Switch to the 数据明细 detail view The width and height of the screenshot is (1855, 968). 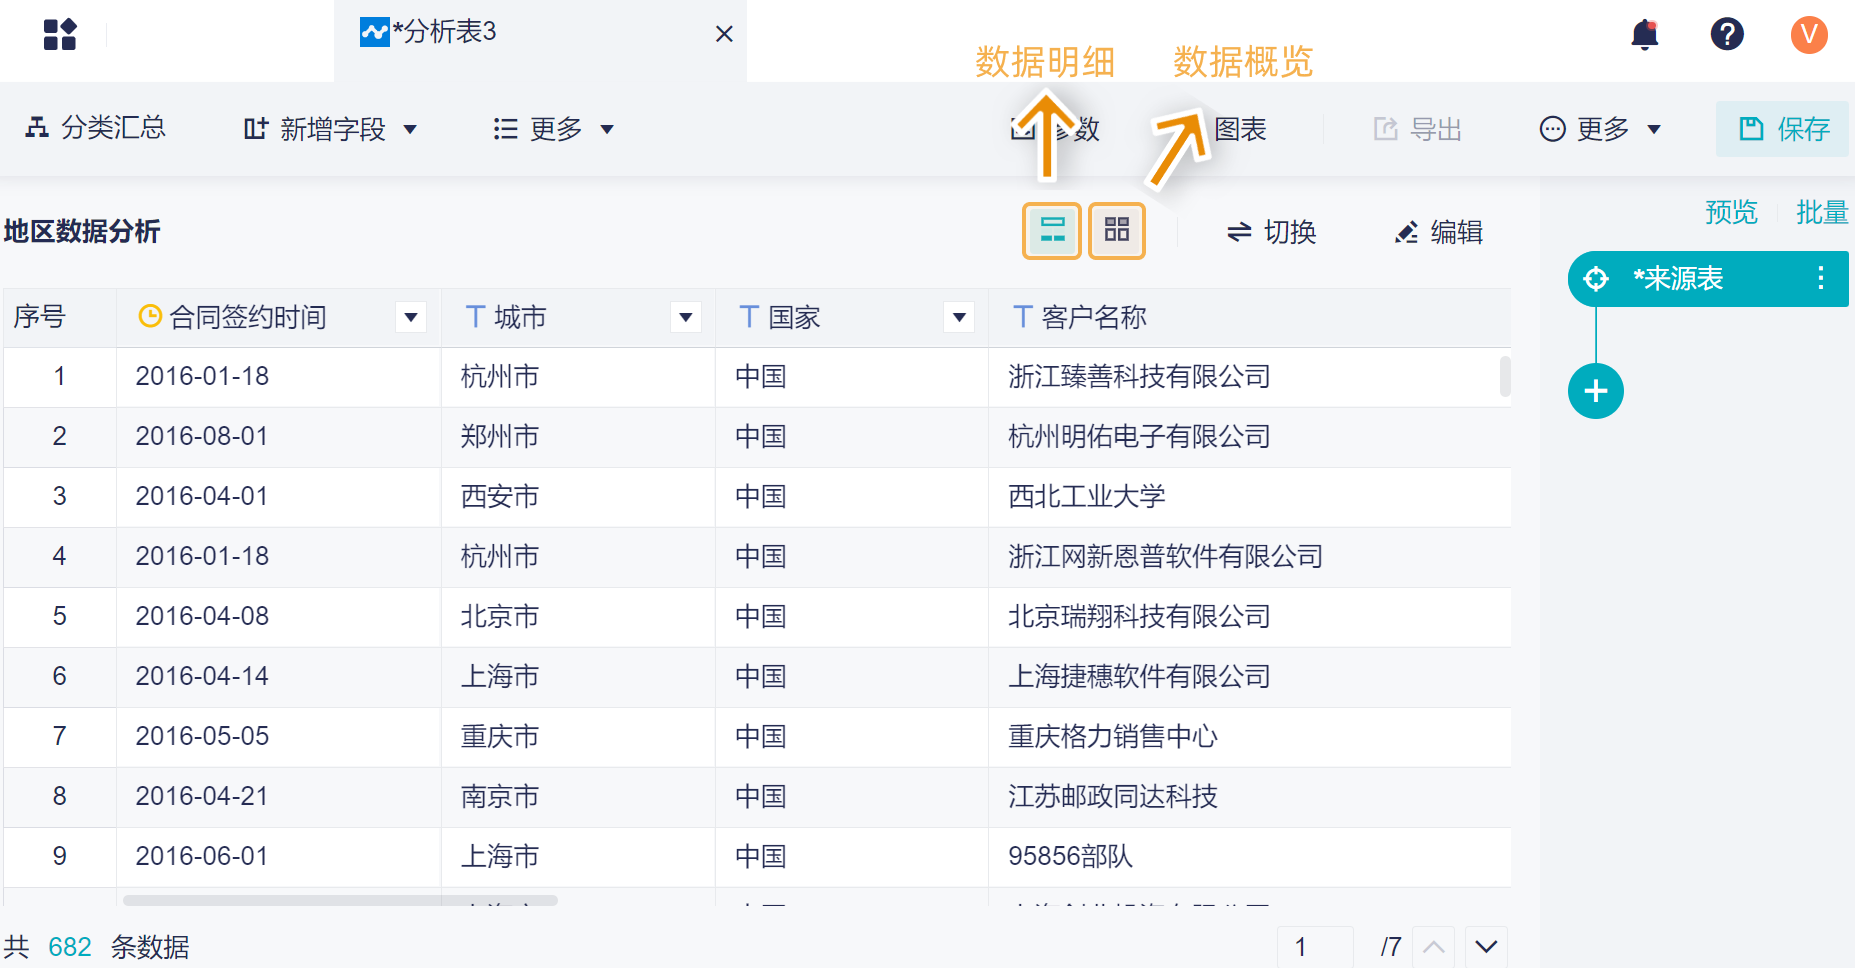click(1052, 231)
